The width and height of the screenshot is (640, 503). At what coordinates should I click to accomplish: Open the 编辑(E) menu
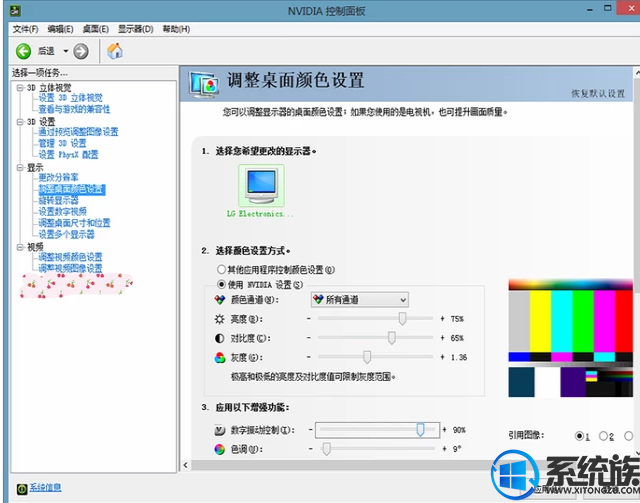pos(60,29)
